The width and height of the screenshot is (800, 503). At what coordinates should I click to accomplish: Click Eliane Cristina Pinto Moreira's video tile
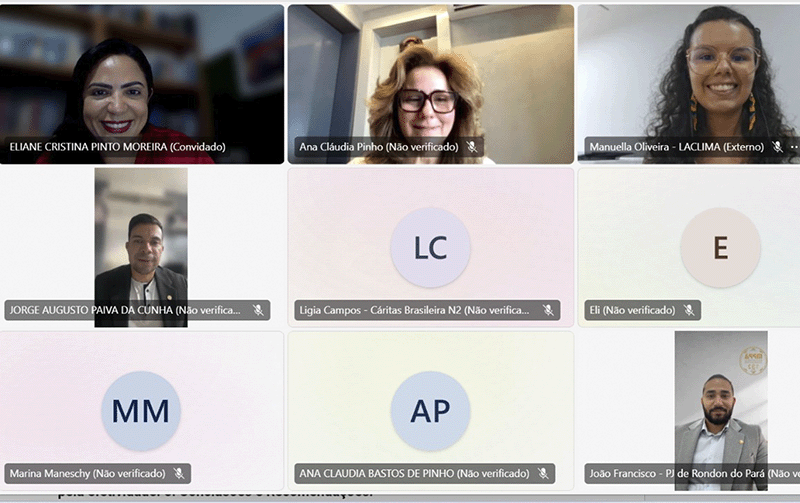click(142, 84)
